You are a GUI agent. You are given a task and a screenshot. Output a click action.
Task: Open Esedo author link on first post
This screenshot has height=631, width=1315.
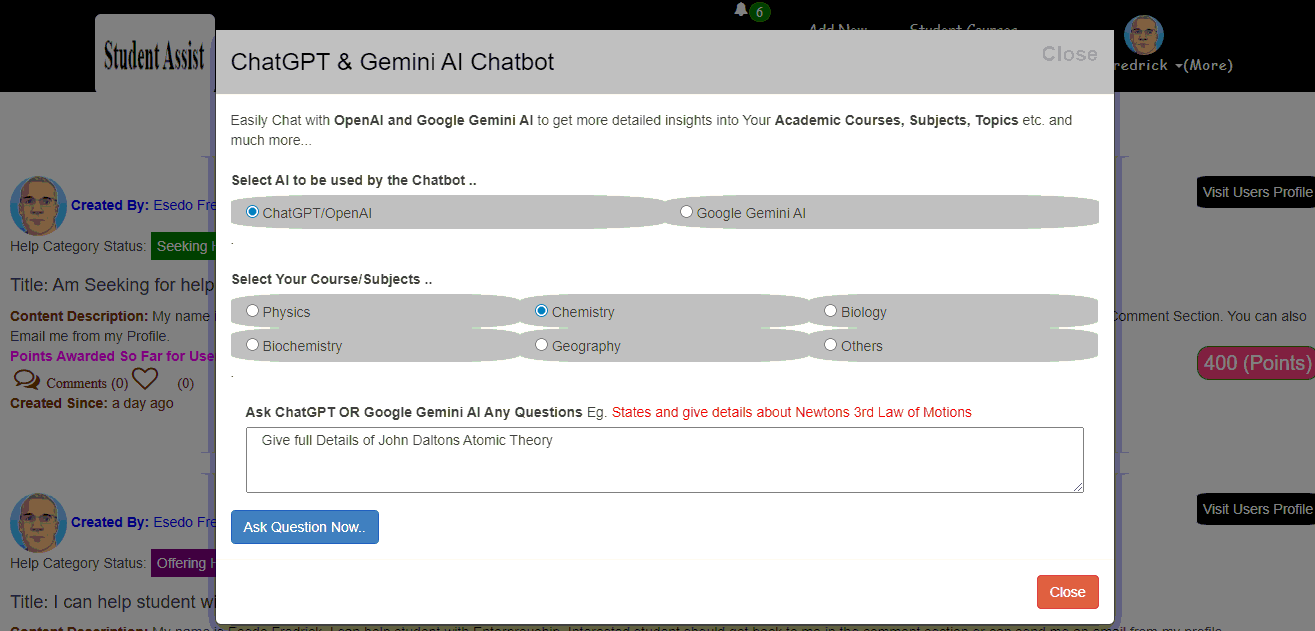tap(185, 205)
